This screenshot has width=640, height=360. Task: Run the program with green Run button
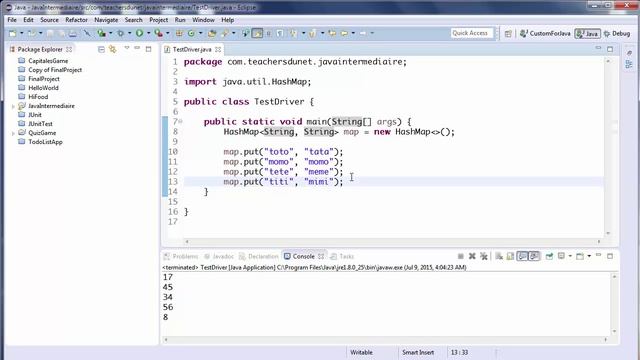coord(140,33)
